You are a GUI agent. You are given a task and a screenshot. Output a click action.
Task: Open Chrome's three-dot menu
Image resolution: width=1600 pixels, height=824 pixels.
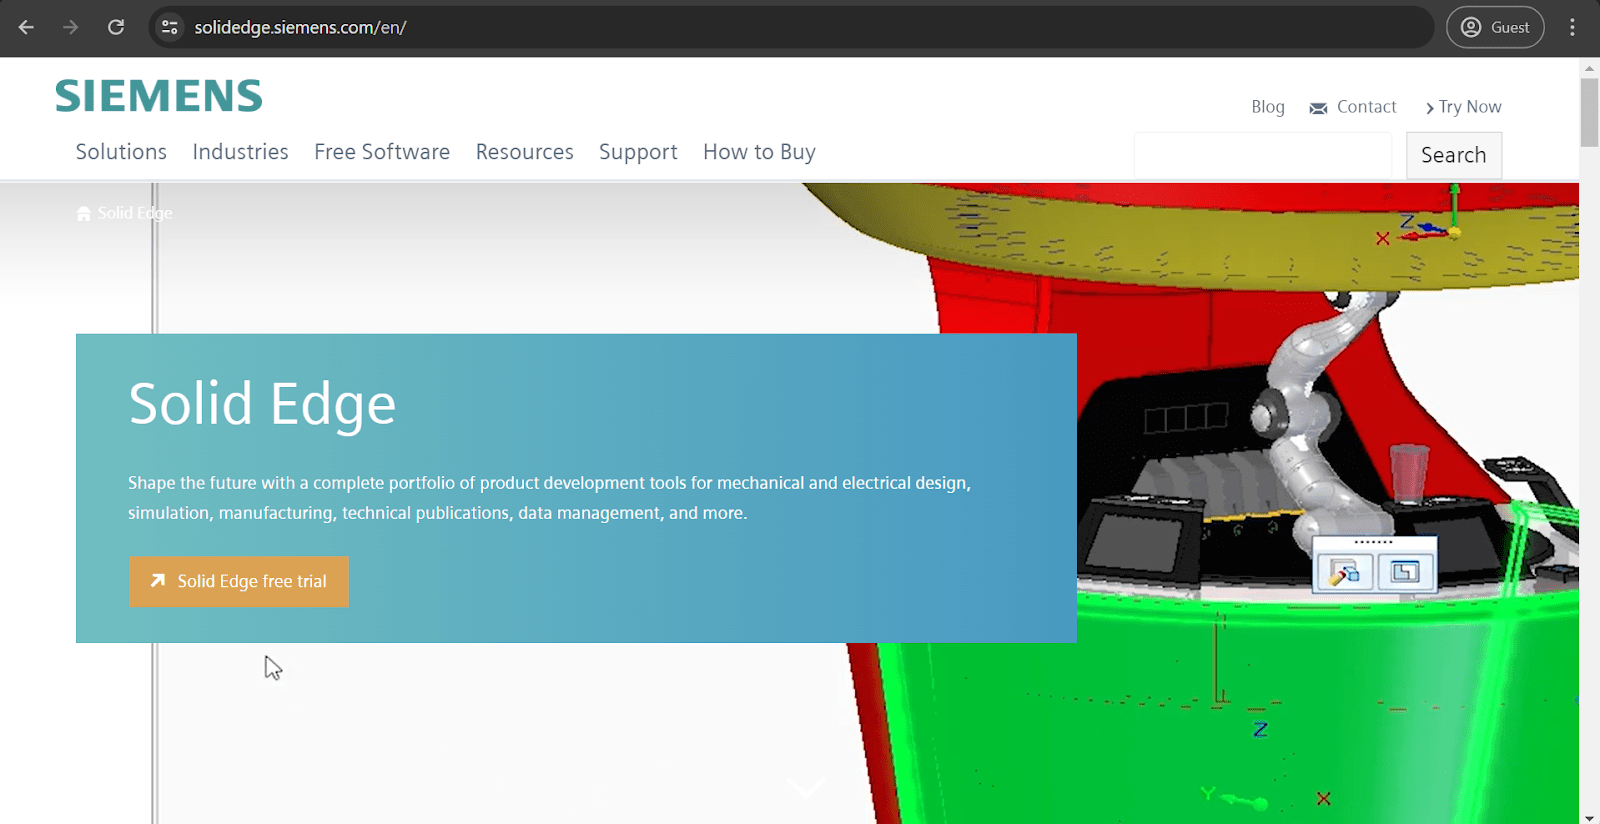coord(1572,27)
